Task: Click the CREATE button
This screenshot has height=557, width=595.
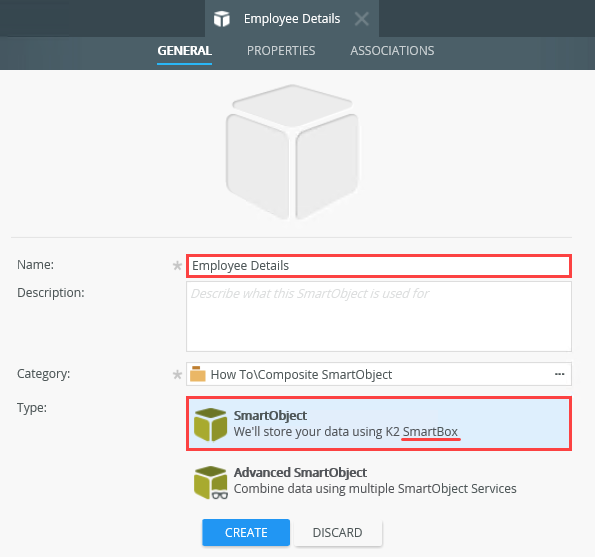Action: tap(246, 532)
